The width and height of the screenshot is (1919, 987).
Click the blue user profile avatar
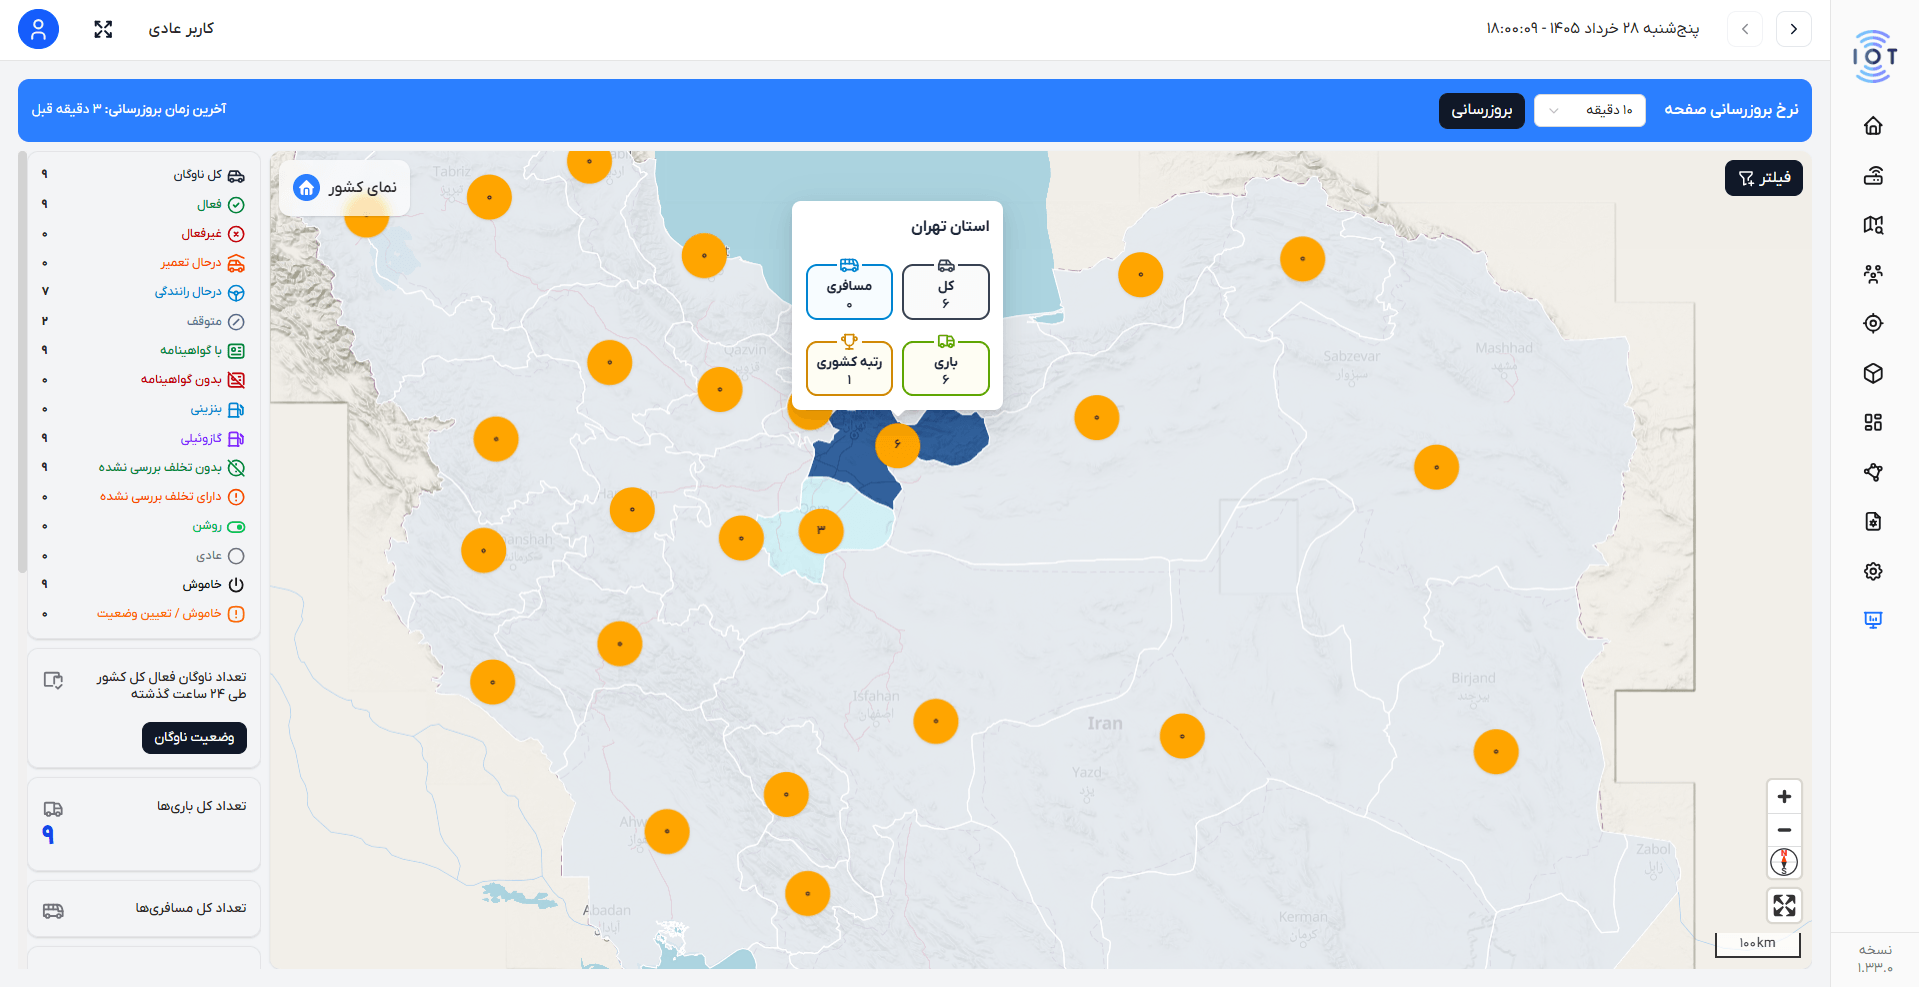(x=38, y=29)
